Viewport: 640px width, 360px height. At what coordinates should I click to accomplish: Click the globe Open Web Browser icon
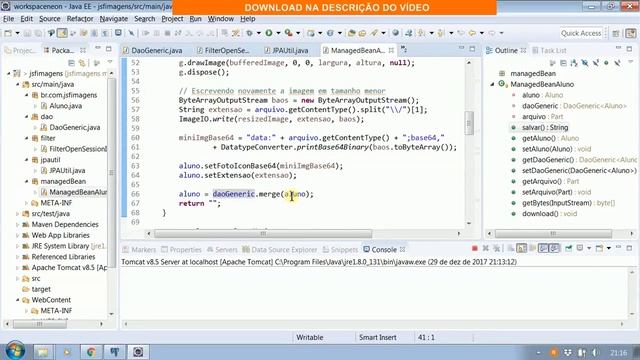[395, 33]
